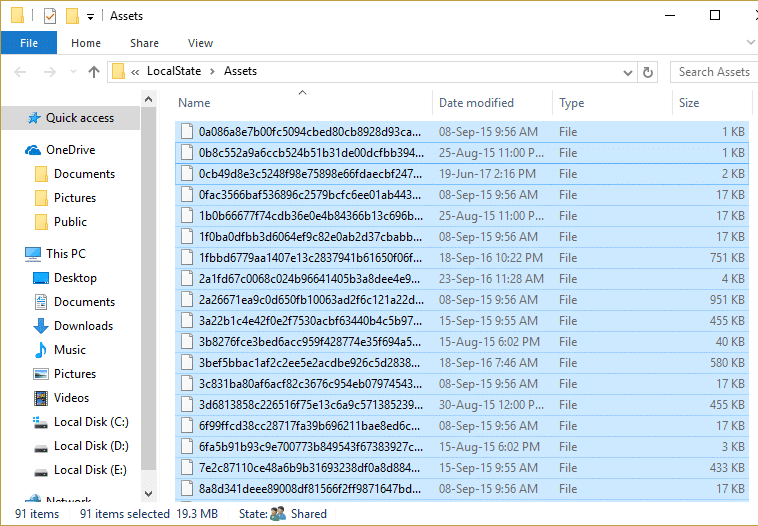Open OneDrive Pictures folder
The image size is (758, 526).
click(65, 198)
